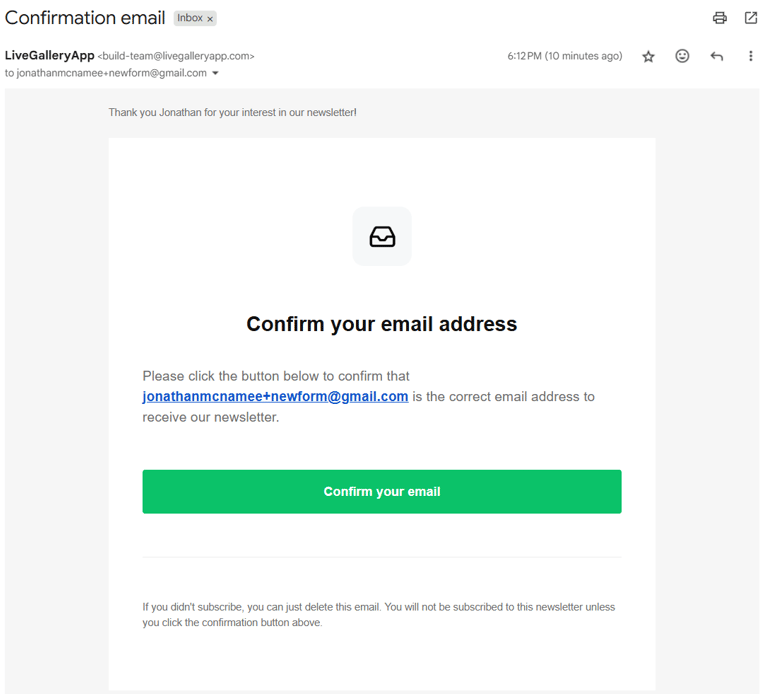Open the jonathanmcnamee+newform@gmail.com link
The width and height of the screenshot is (768, 694).
pos(275,396)
